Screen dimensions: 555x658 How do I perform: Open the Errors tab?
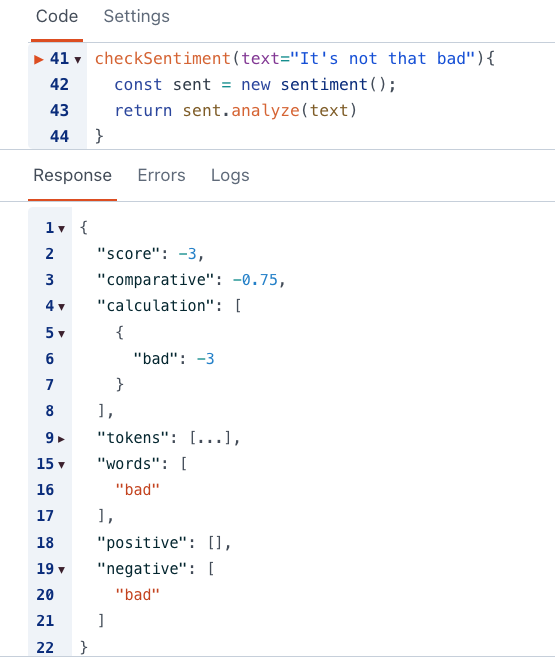tap(162, 175)
